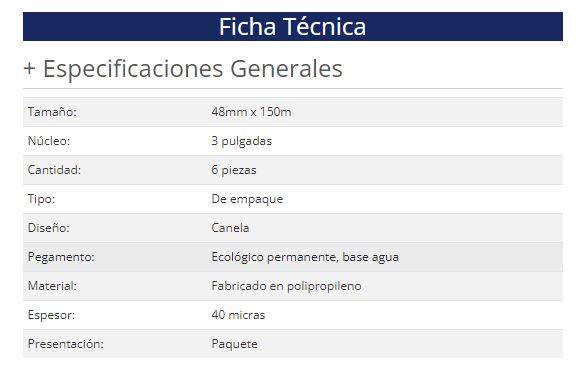Click the 6 piezas value
Screen dimensions: 579x371
coord(234,170)
